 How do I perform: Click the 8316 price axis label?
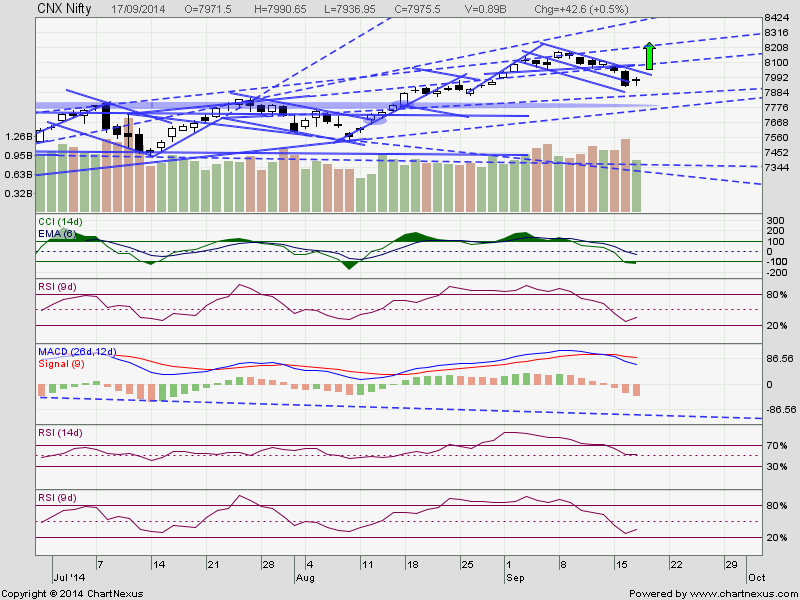pyautogui.click(x=776, y=33)
